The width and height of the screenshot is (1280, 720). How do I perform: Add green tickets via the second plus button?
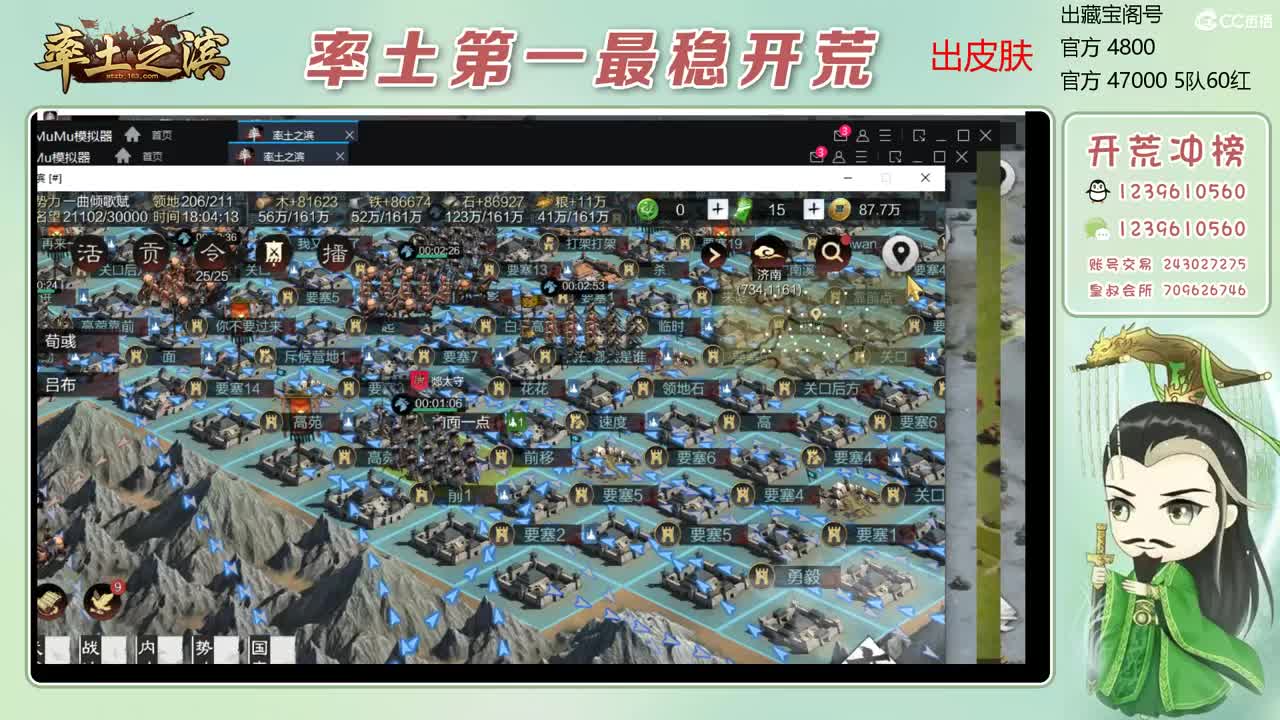pyautogui.click(x=814, y=209)
